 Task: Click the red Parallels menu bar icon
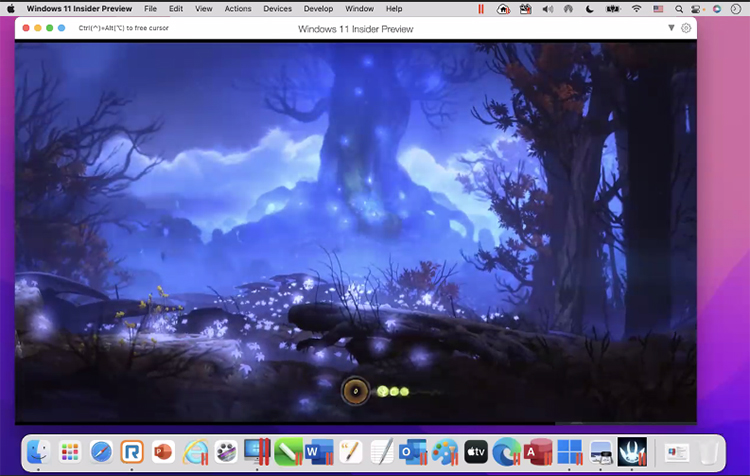pyautogui.click(x=481, y=9)
